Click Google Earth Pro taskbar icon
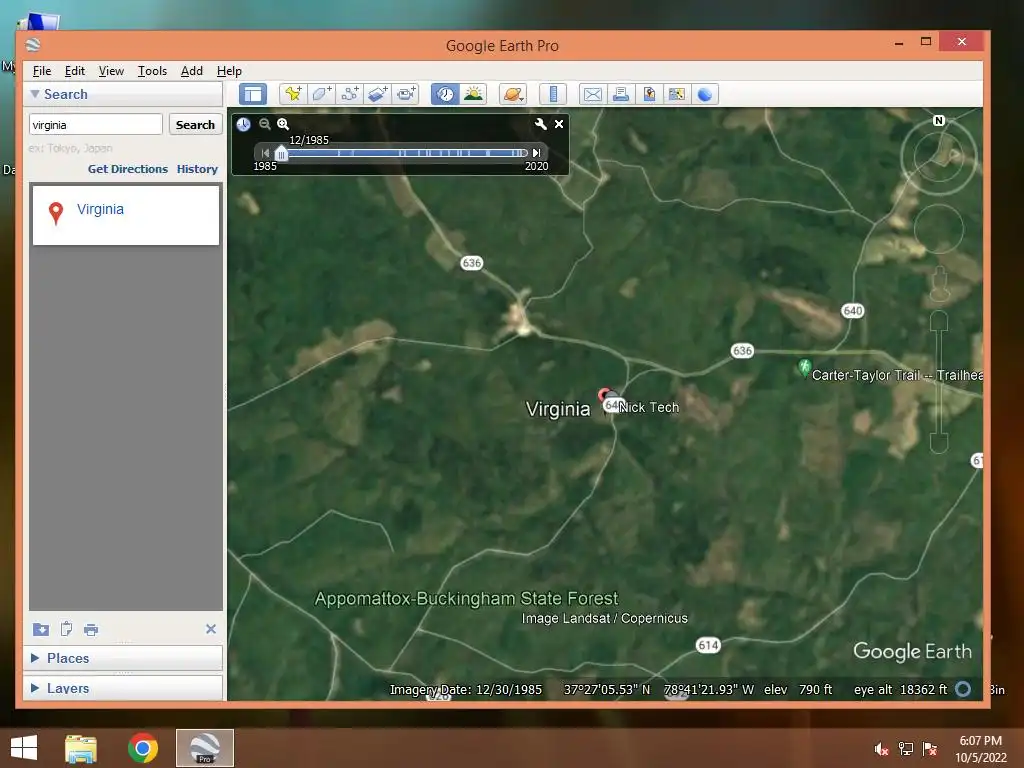This screenshot has height=768, width=1024. (205, 748)
